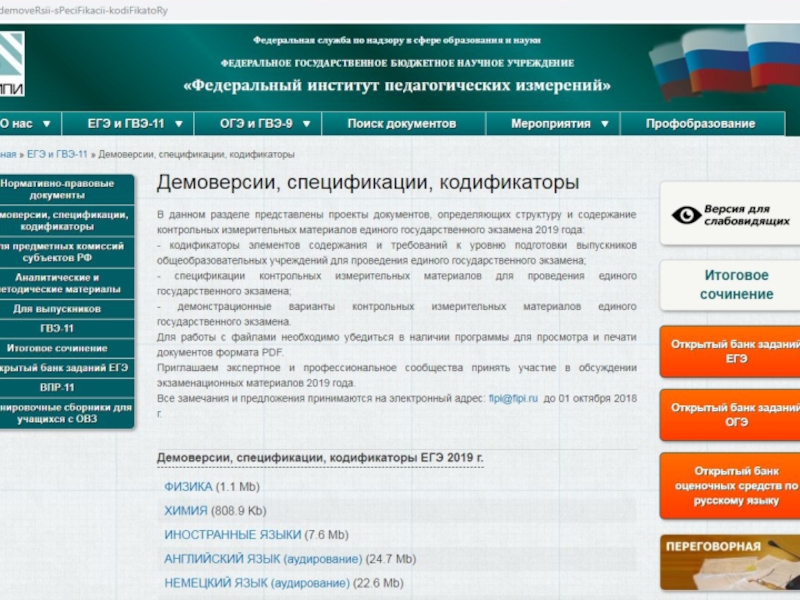
Task: Select 'Мероприятия' navigation item
Action: pyautogui.click(x=551, y=123)
